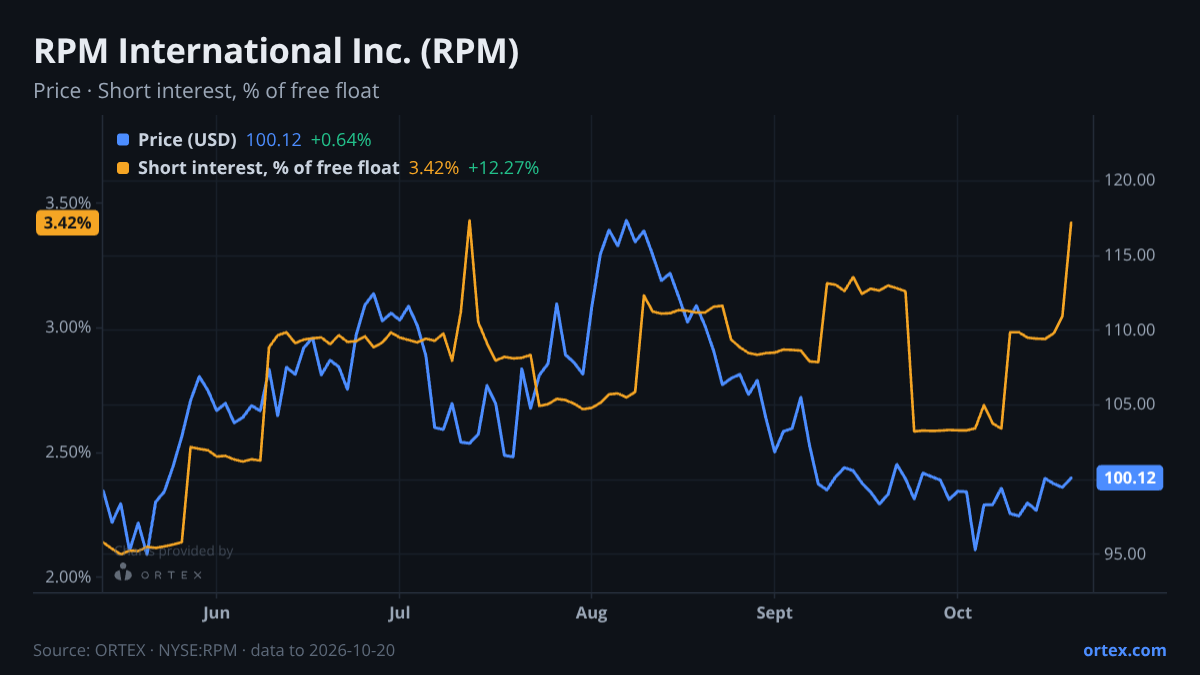Click the 120.00 right axis label

[1131, 181]
